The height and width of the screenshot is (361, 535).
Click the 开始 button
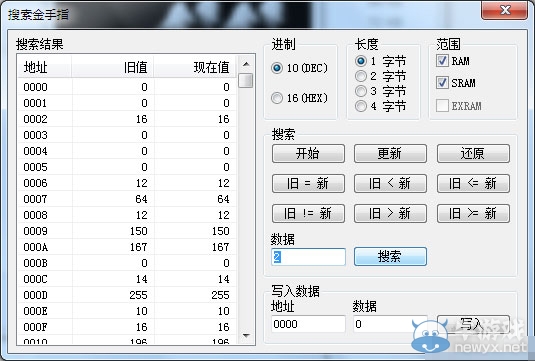point(308,153)
